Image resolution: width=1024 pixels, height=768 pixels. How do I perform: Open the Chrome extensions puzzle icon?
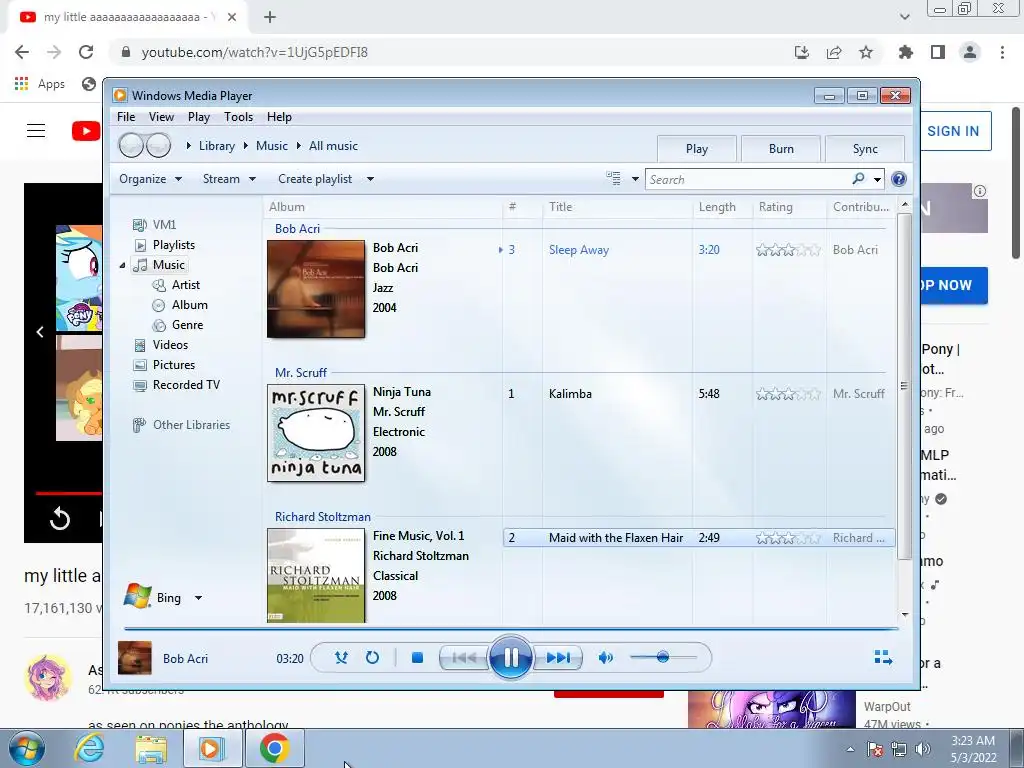pyautogui.click(x=906, y=52)
